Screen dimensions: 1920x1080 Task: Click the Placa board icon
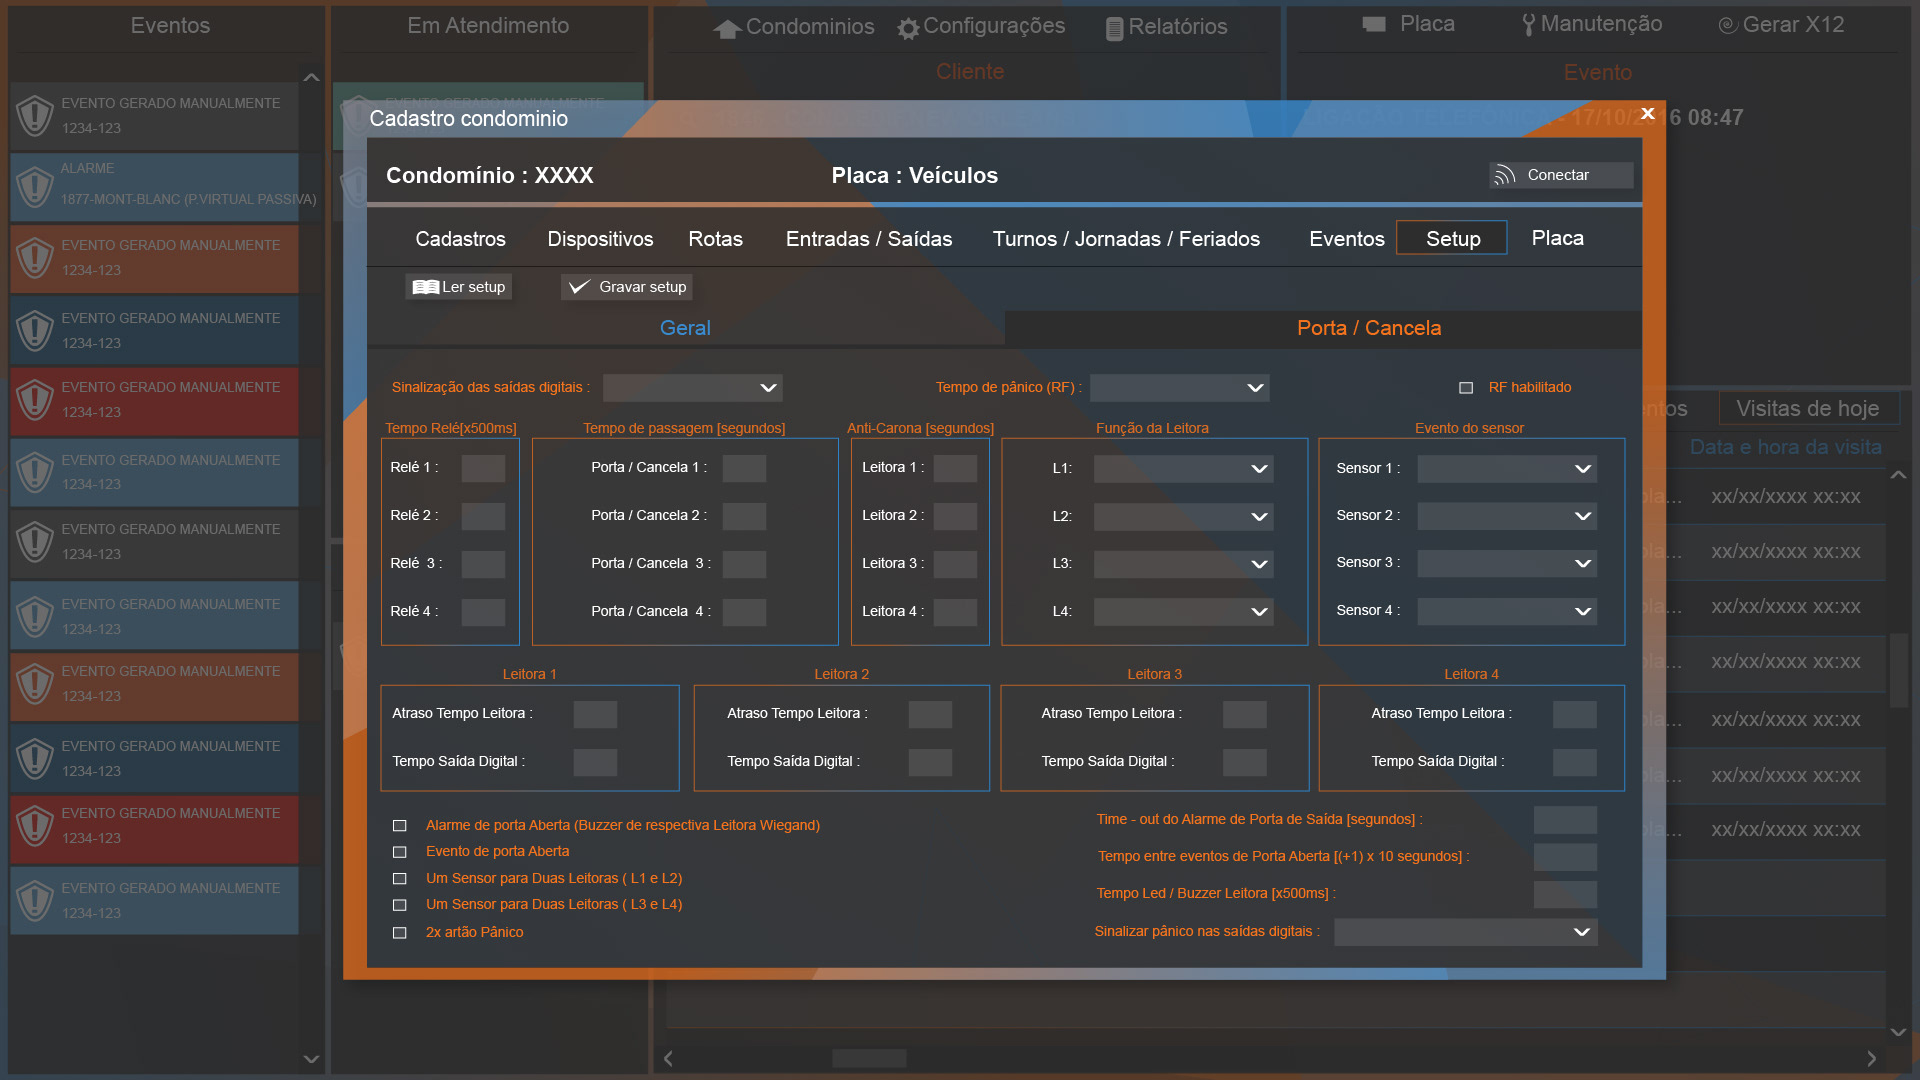[1374, 24]
